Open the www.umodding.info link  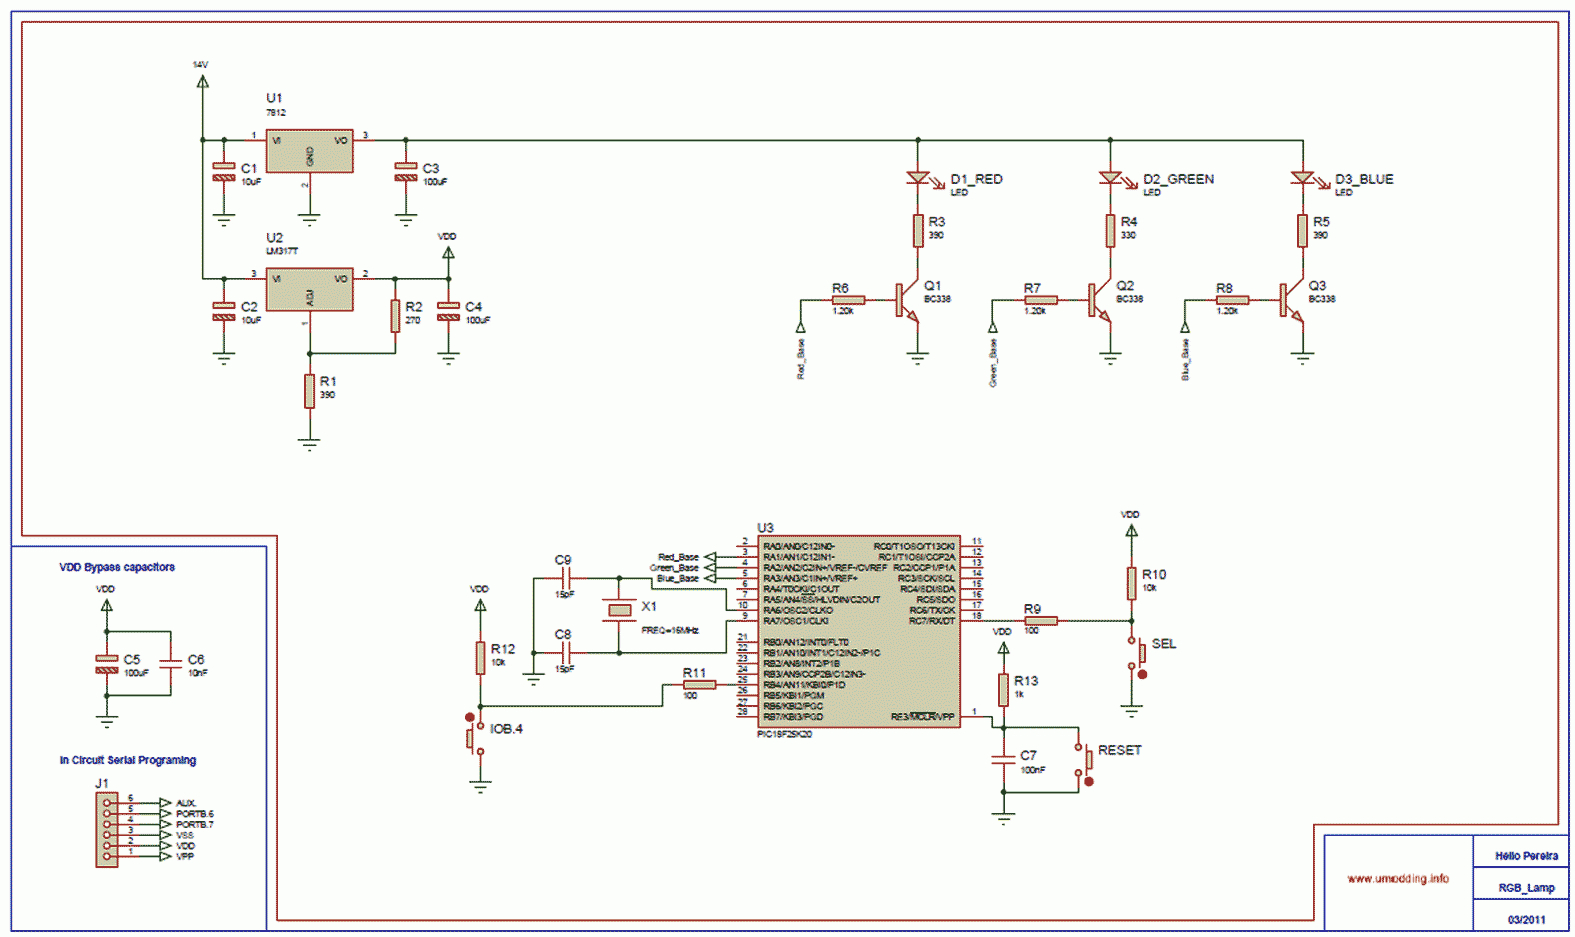pyautogui.click(x=1397, y=879)
